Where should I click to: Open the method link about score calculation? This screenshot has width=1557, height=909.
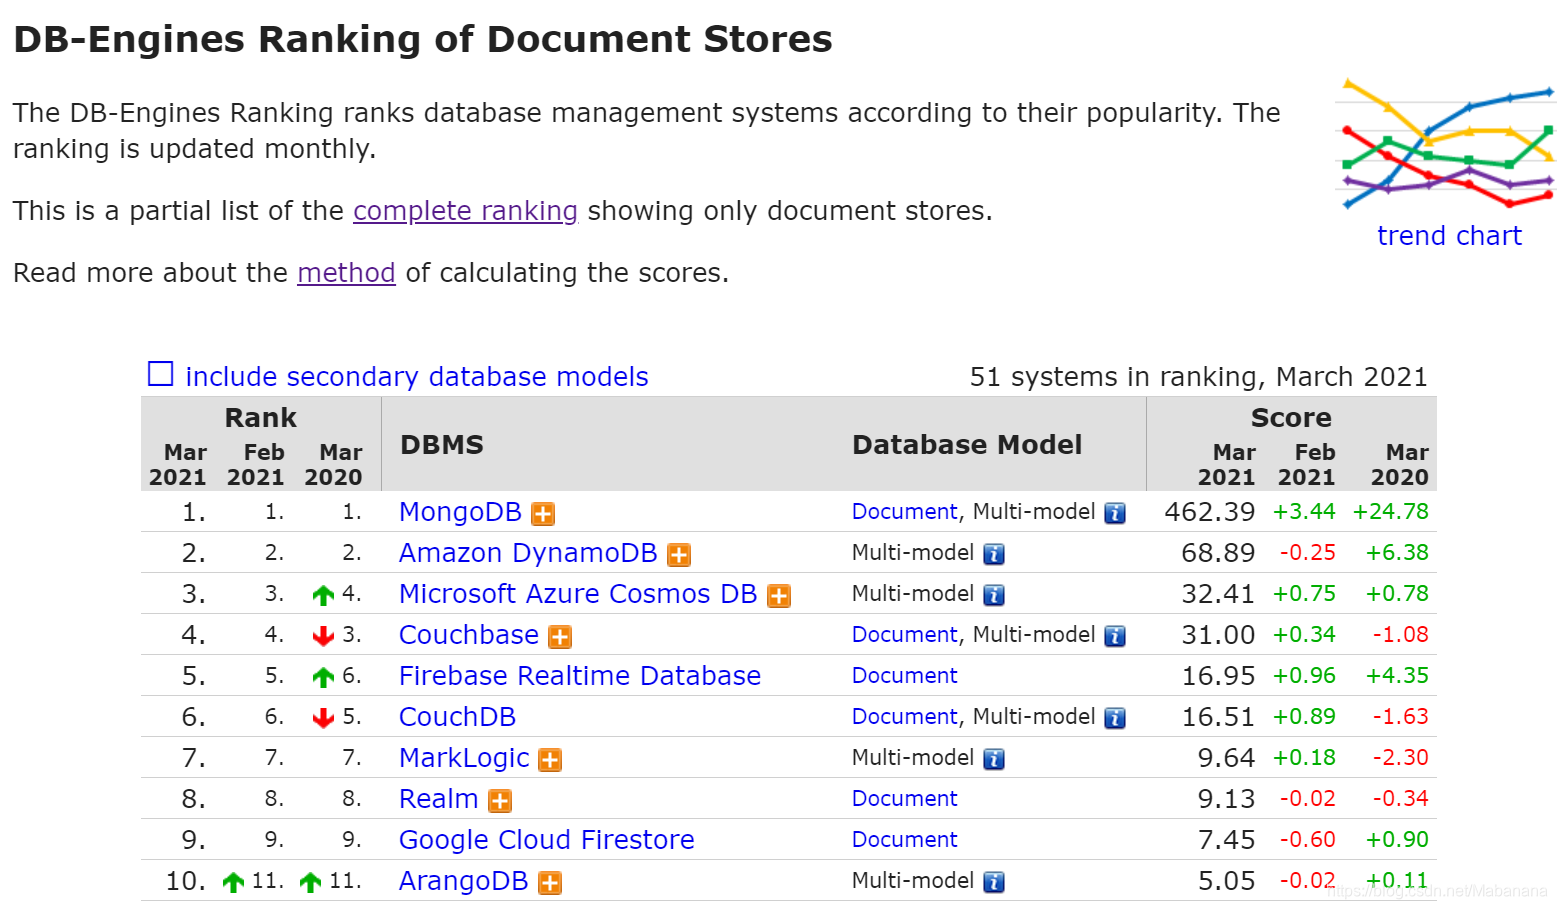click(346, 273)
